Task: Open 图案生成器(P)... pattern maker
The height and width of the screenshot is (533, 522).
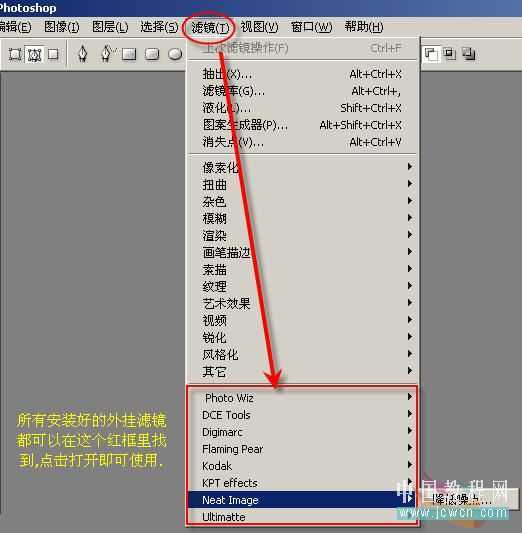Action: pyautogui.click(x=302, y=125)
